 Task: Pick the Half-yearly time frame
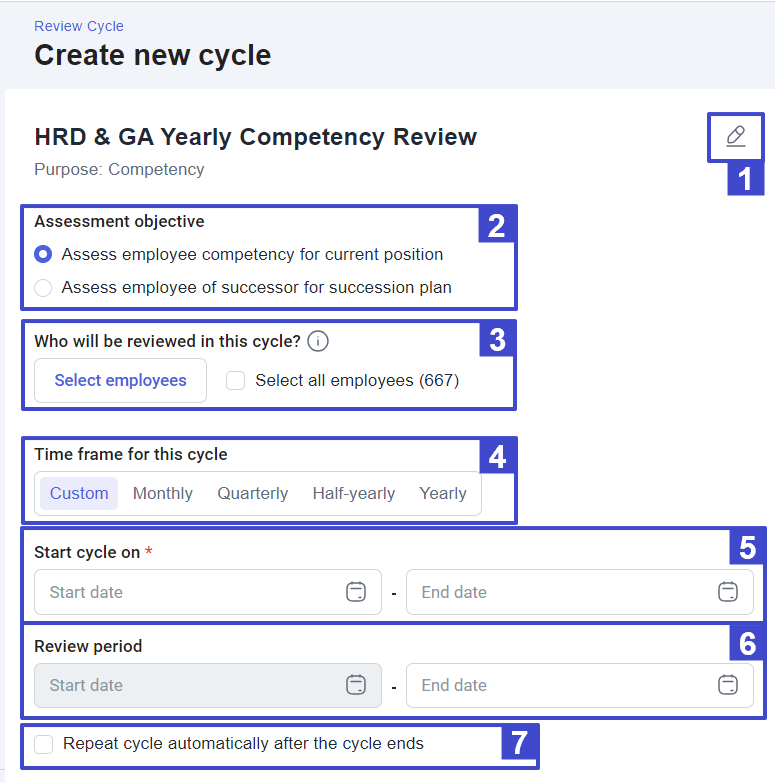[354, 493]
